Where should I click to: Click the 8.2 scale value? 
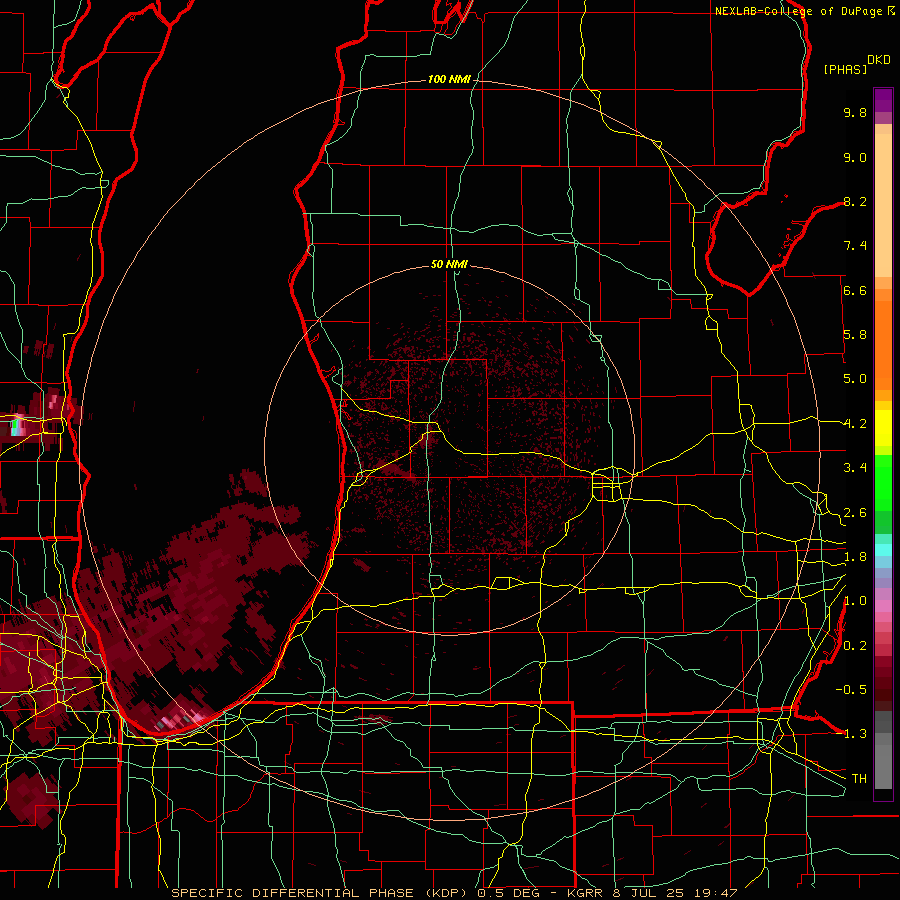[855, 201]
